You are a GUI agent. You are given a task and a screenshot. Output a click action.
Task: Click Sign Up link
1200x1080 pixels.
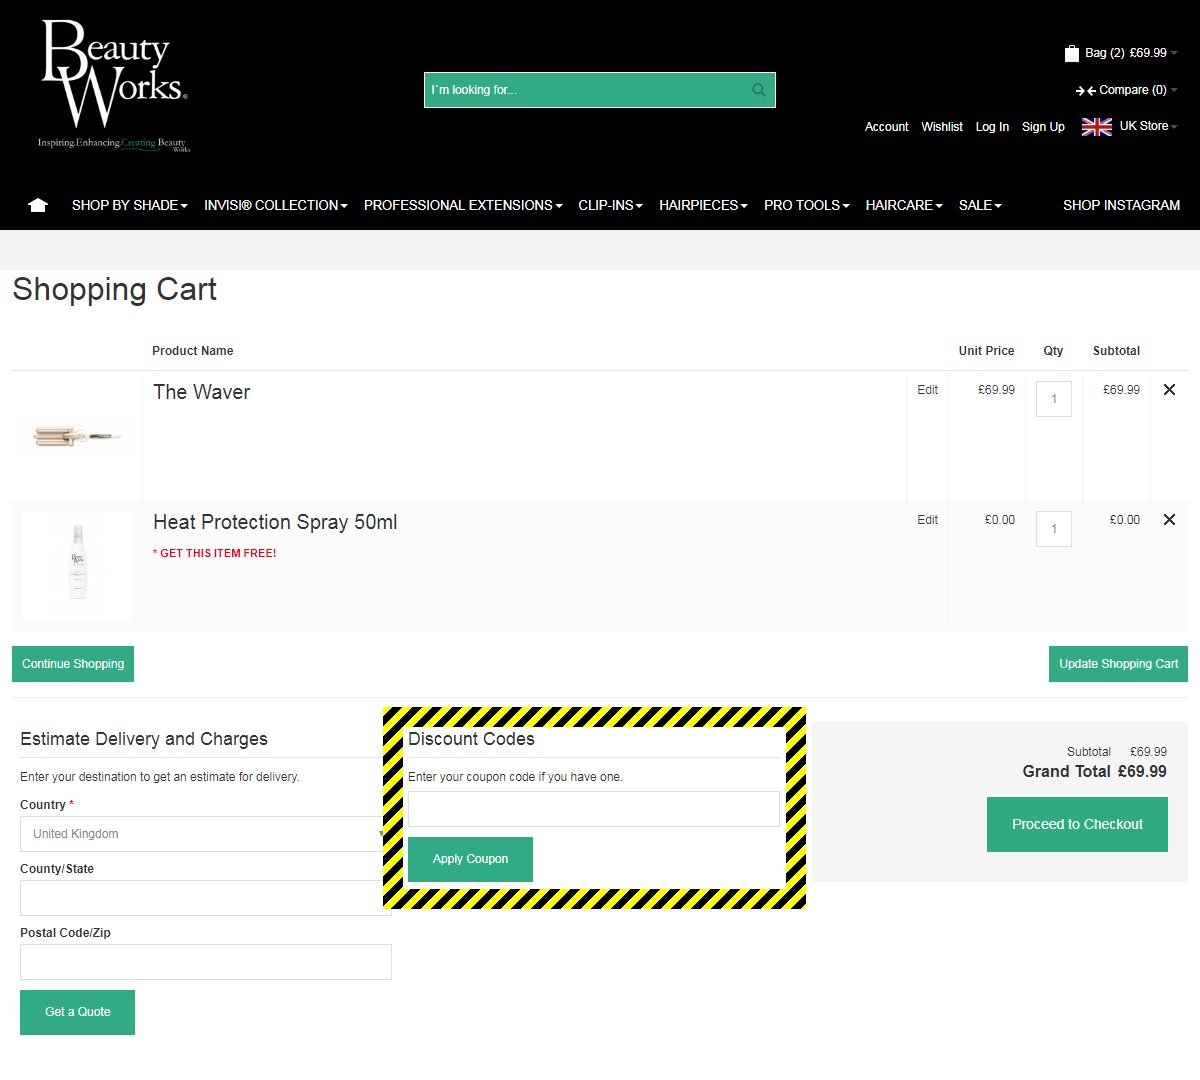[x=1043, y=127]
